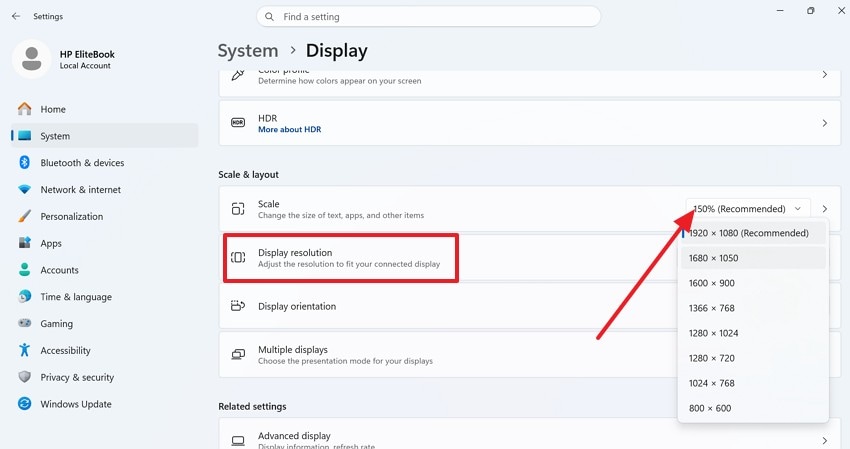Viewport: 850px width, 449px height.
Task: Click the Privacy & security shield icon
Action: (24, 376)
